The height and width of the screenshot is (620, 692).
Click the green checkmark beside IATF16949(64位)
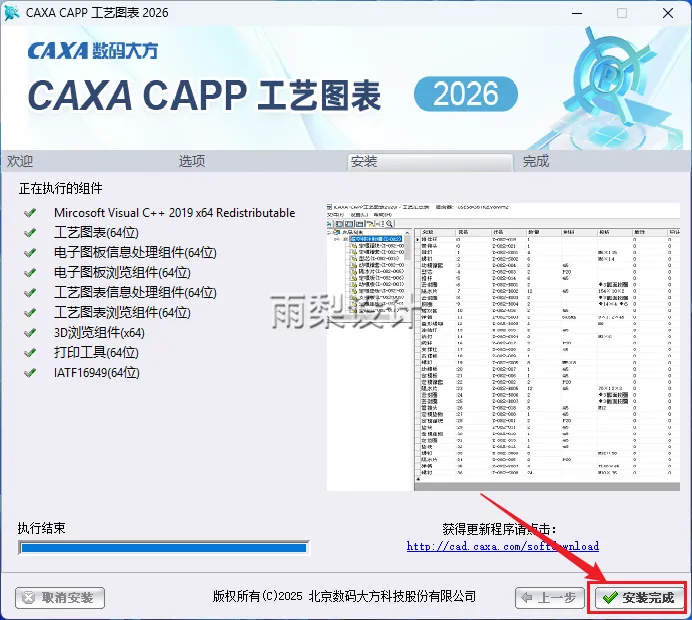coord(30,372)
